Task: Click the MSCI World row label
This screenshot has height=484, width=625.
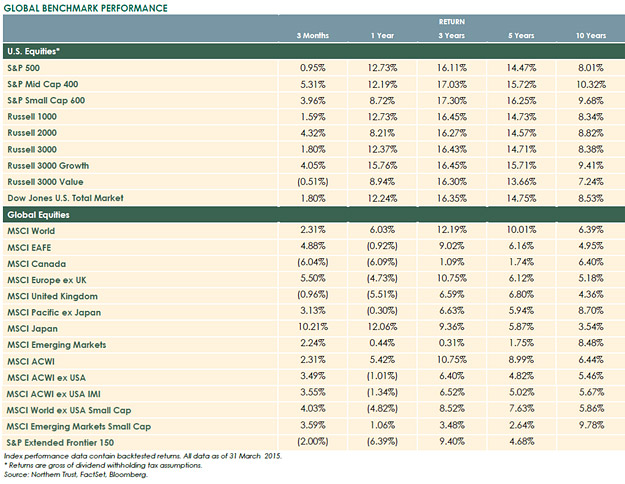Action: [x=31, y=231]
